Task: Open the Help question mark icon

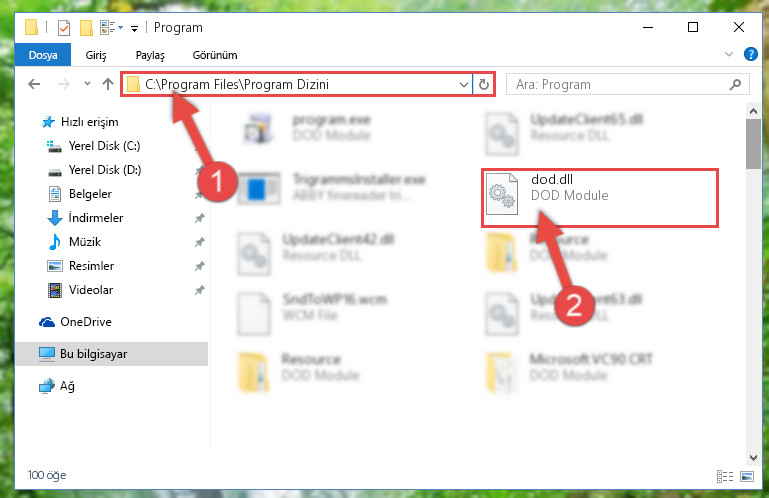Action: pyautogui.click(x=750, y=54)
